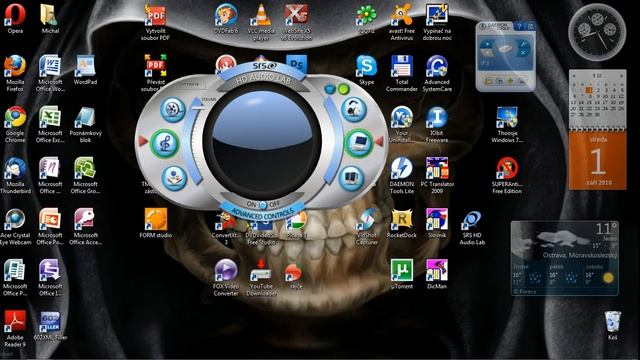
Task: Open YouTube Downloader shortcut
Action: point(261,278)
